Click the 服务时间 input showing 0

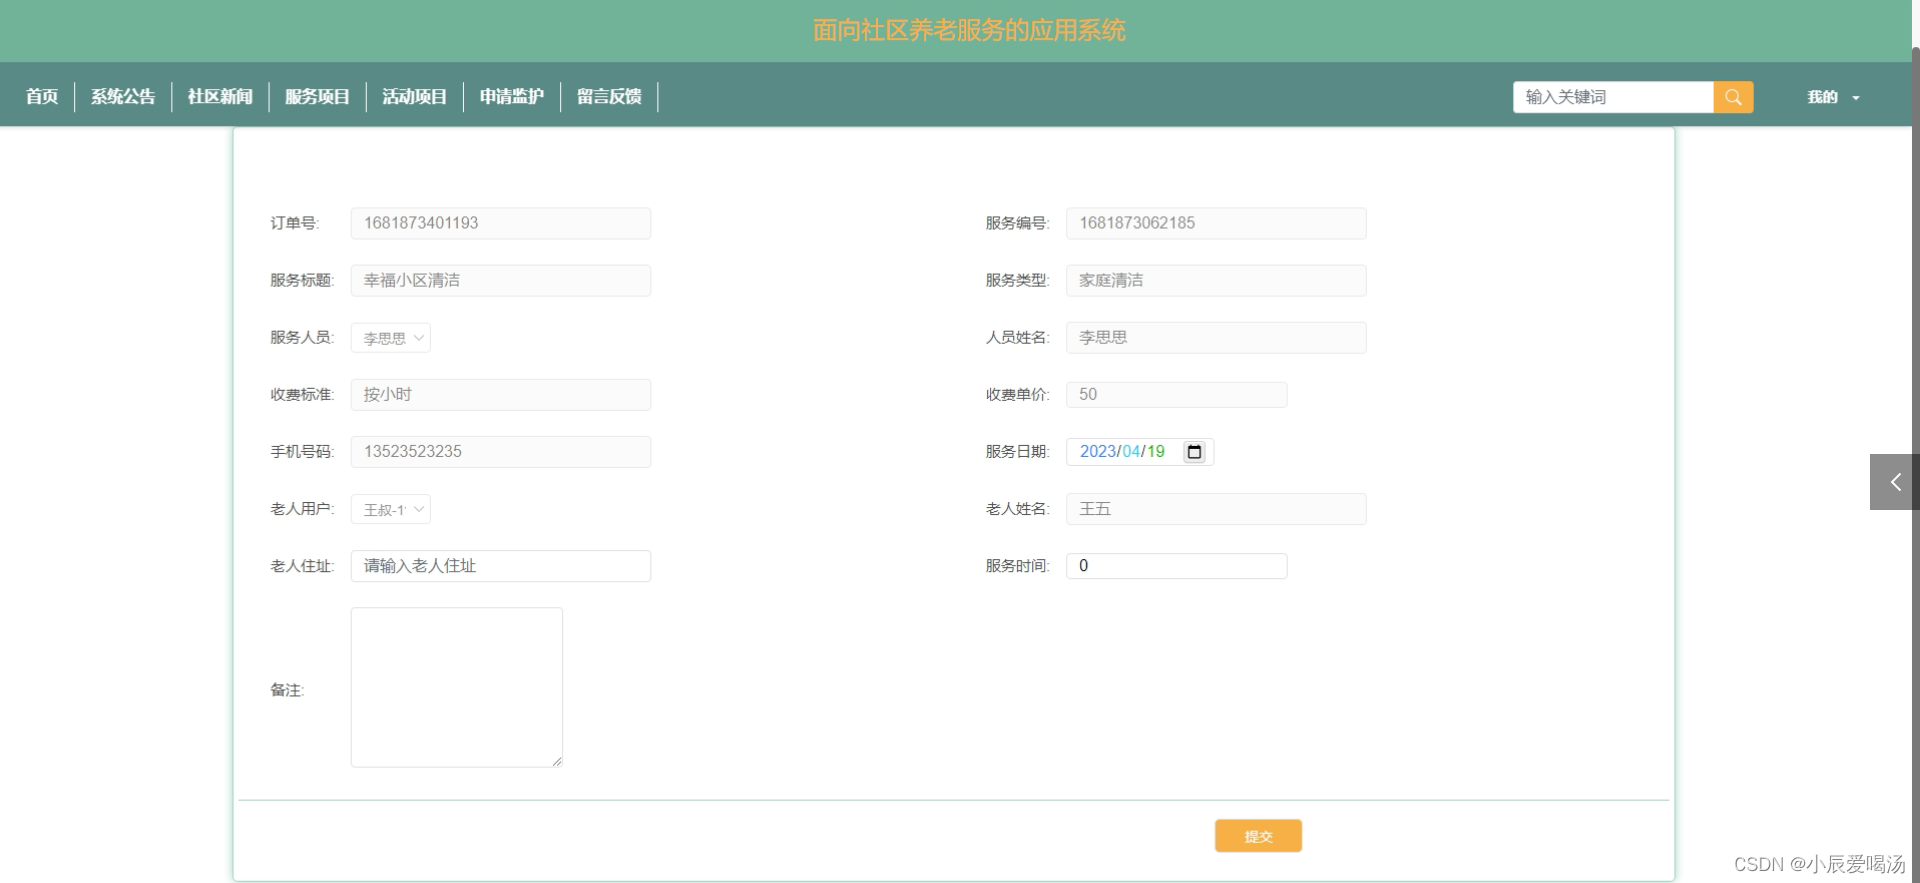tap(1177, 566)
